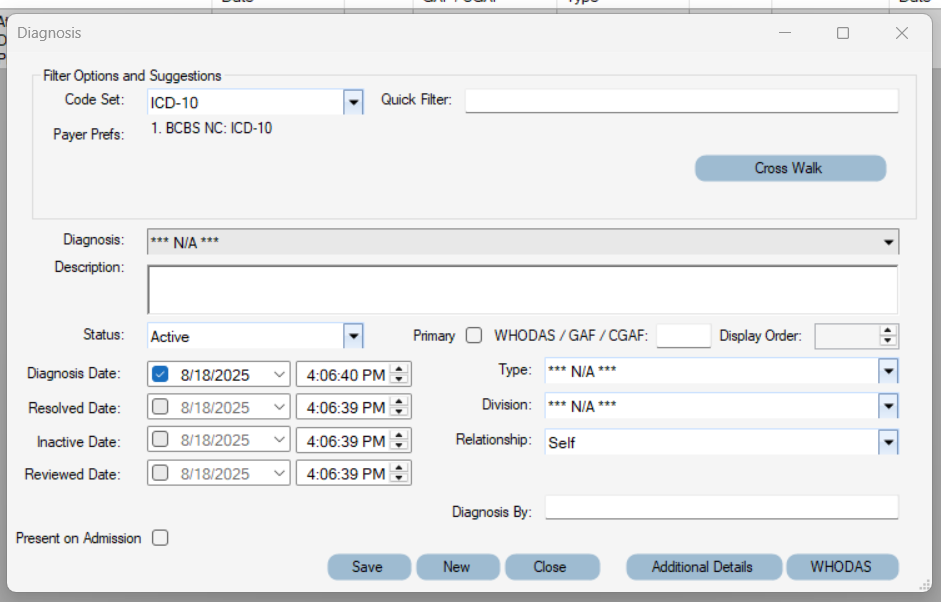This screenshot has height=602, width=941.
Task: Open the Relationship dropdown
Action: [887, 442]
